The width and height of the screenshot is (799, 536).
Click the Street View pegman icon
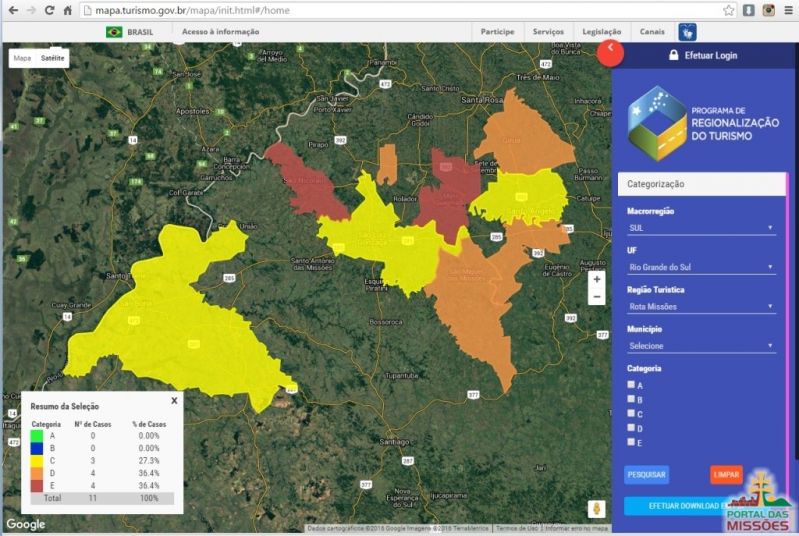(x=597, y=509)
